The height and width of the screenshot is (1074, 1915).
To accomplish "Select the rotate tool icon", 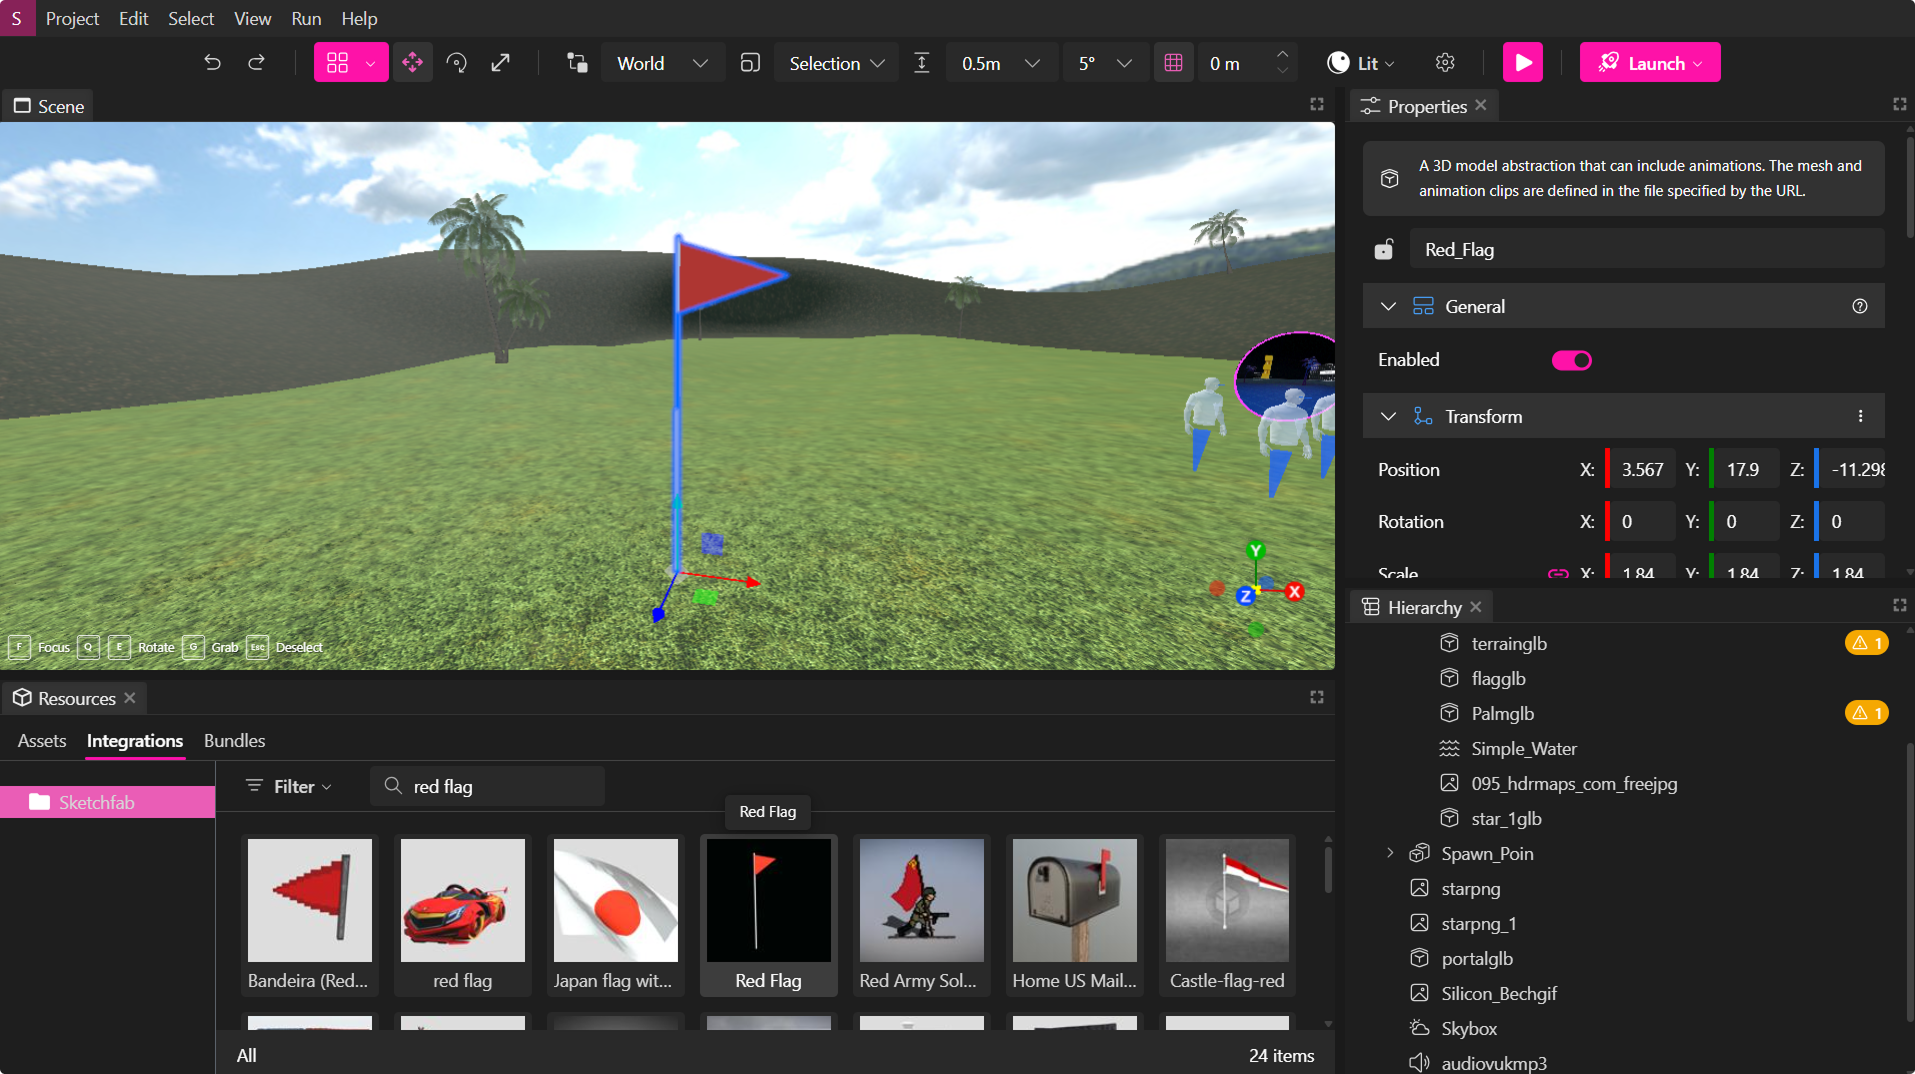I will click(457, 63).
